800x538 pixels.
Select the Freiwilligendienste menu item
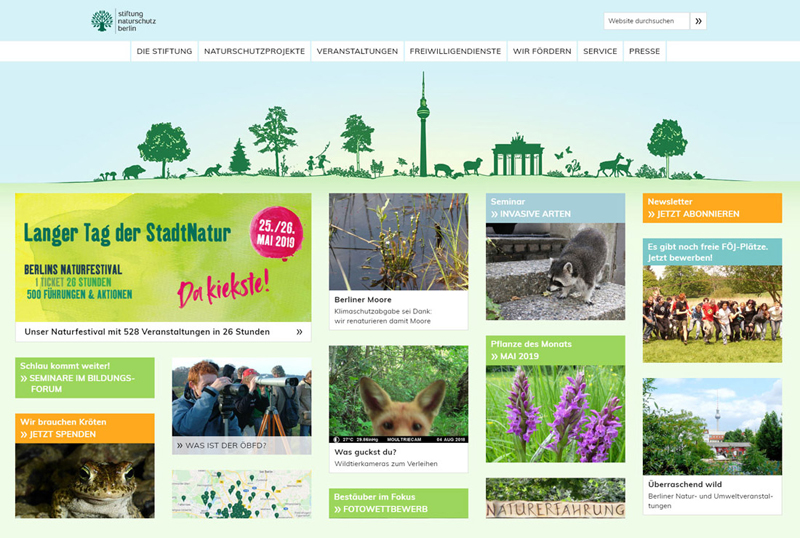(x=455, y=51)
